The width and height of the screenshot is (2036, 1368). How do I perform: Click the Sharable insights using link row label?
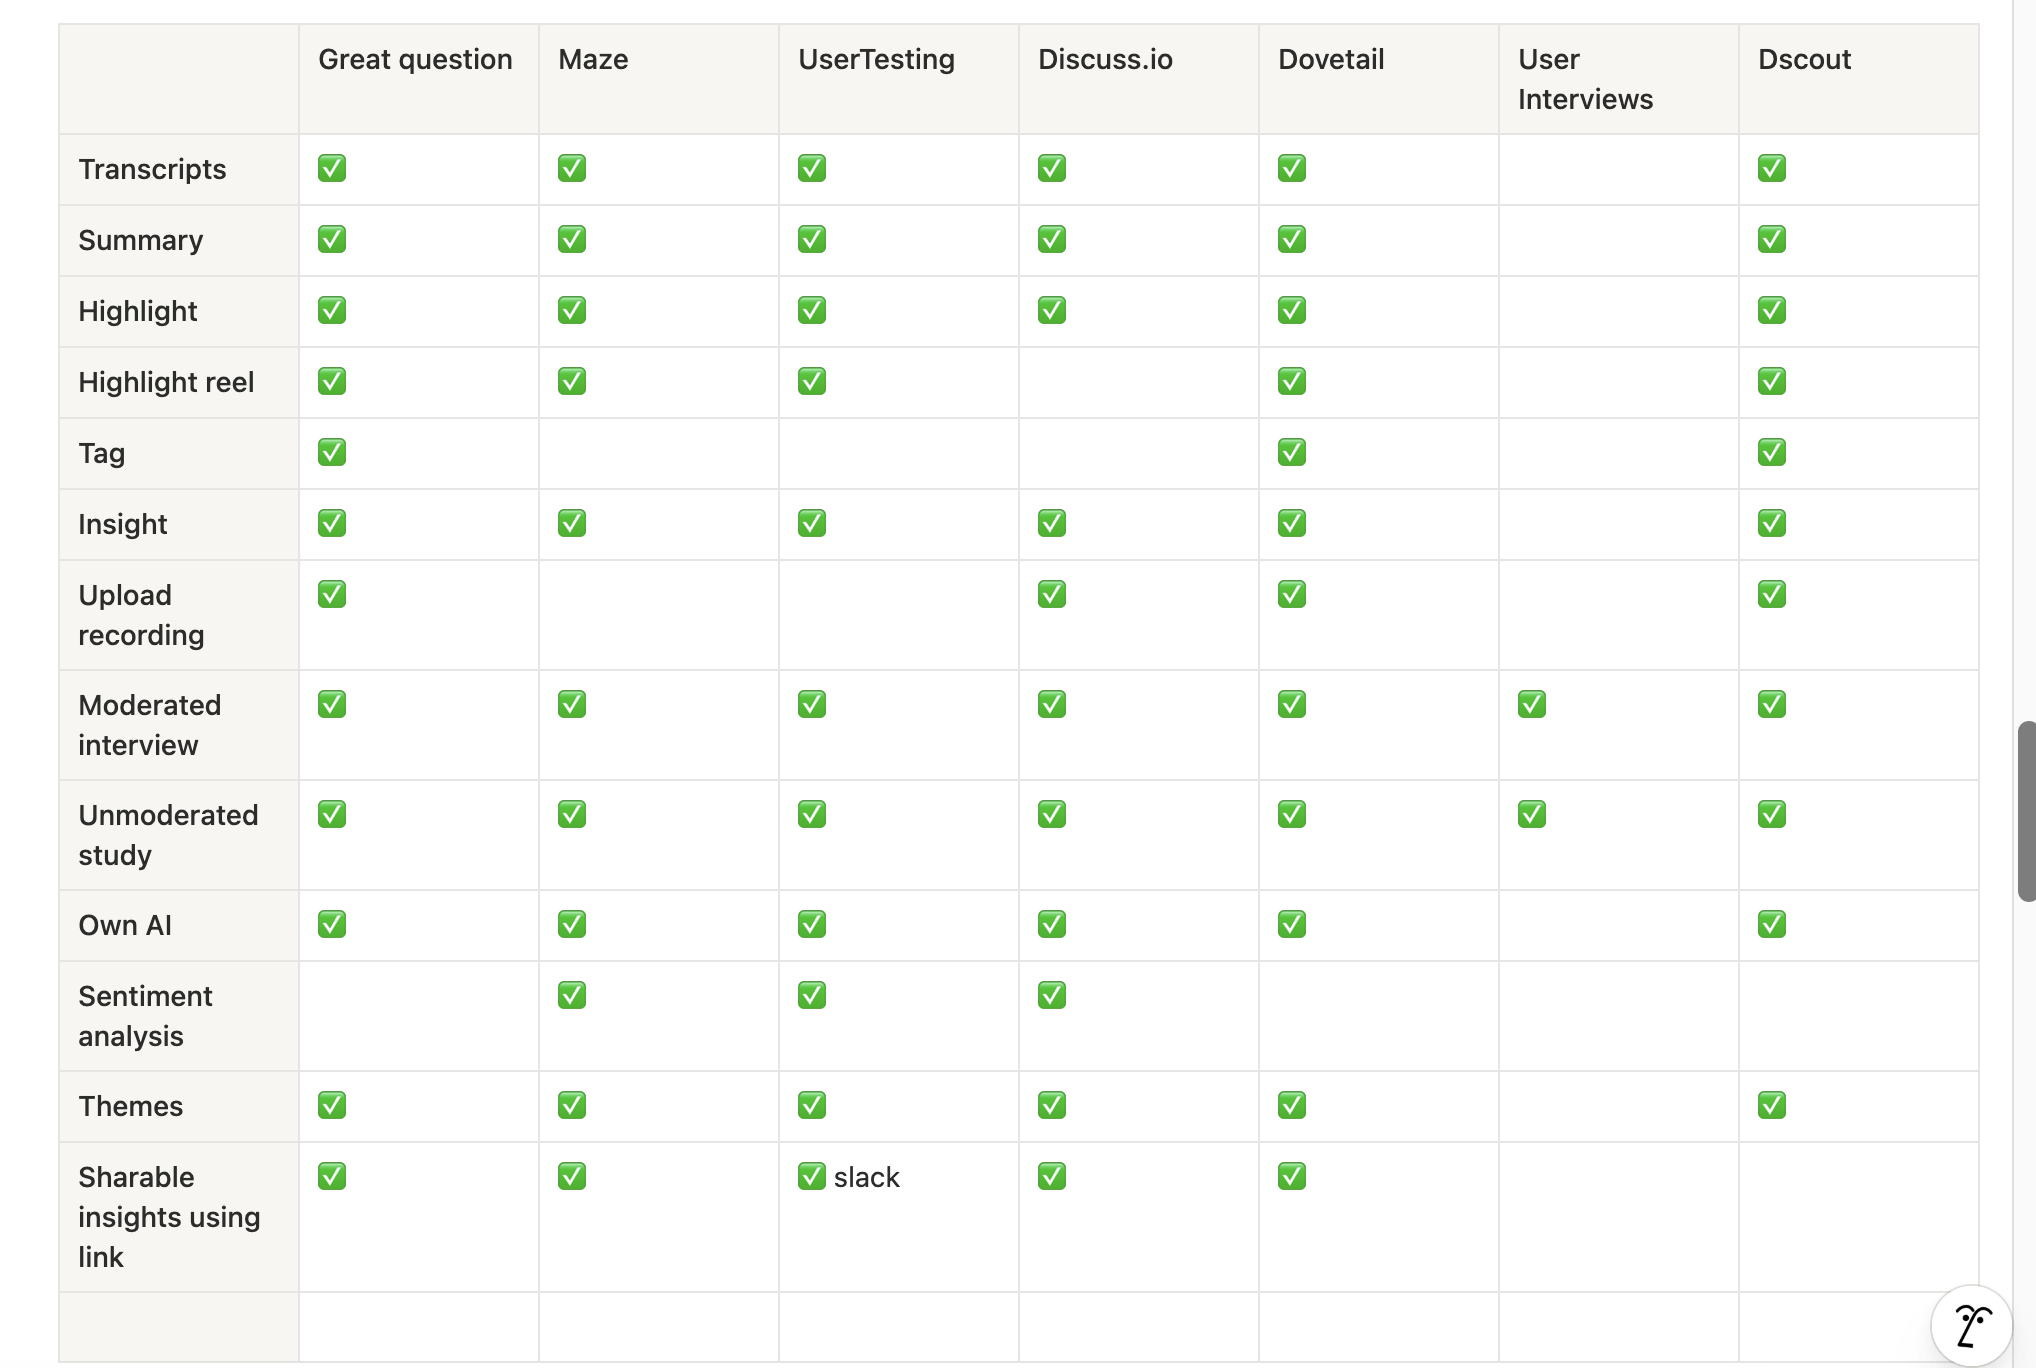click(x=169, y=1217)
